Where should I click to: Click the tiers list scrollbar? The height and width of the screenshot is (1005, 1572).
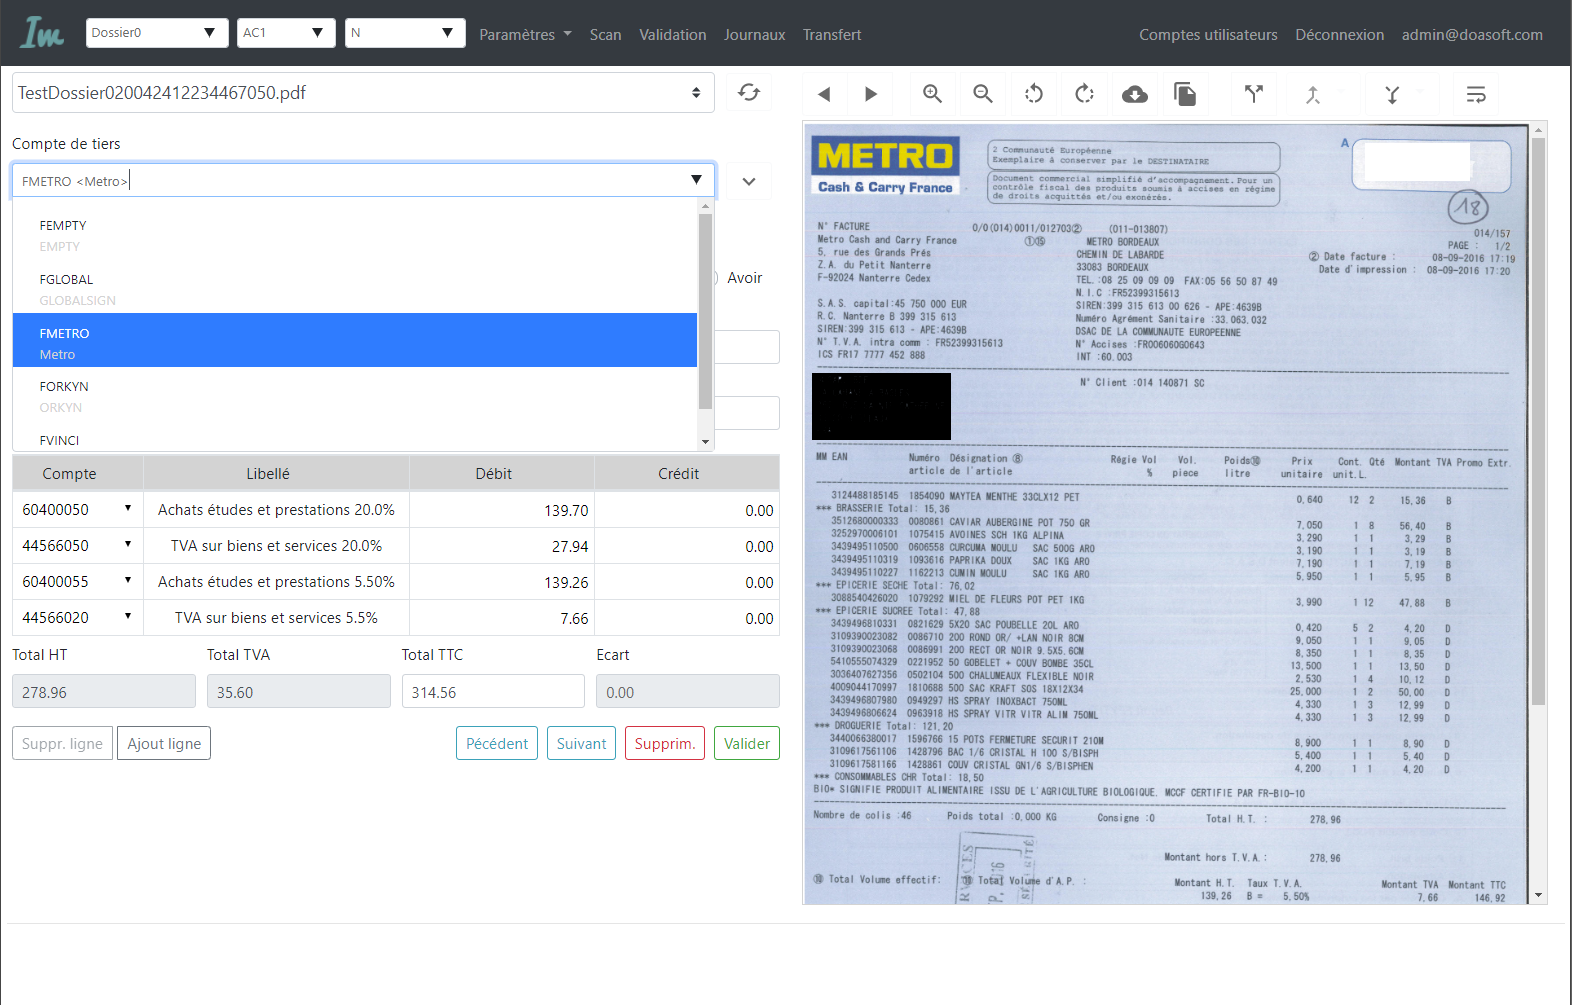(x=705, y=312)
